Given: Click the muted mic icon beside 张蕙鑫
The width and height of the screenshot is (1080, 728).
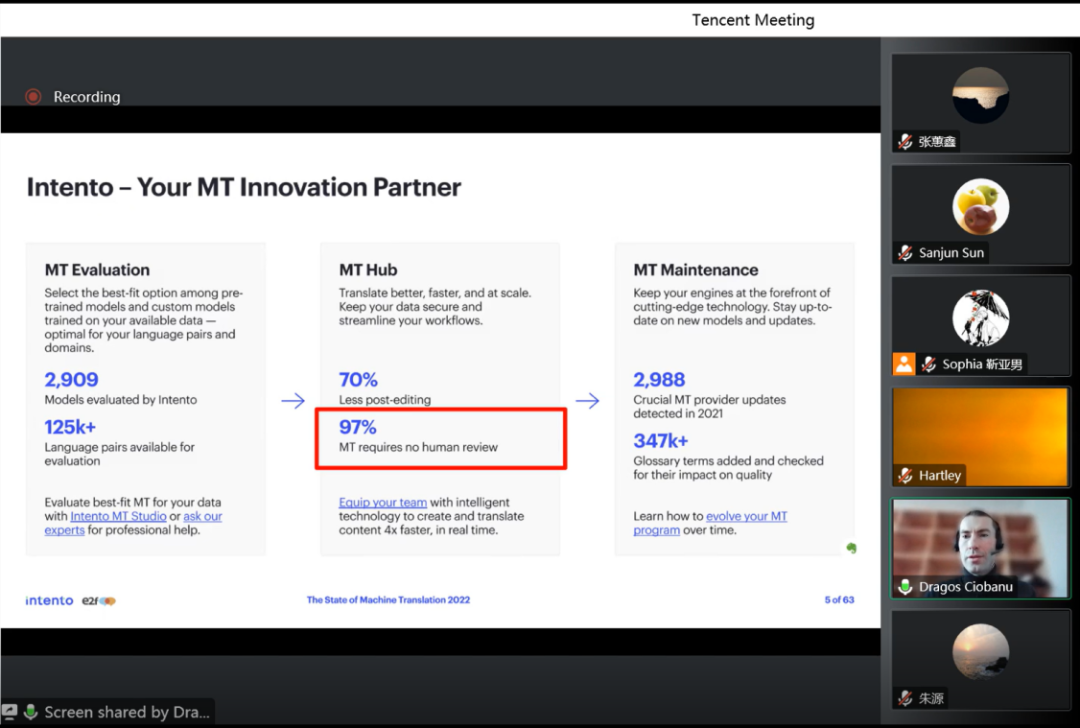Looking at the screenshot, I should click(x=905, y=142).
